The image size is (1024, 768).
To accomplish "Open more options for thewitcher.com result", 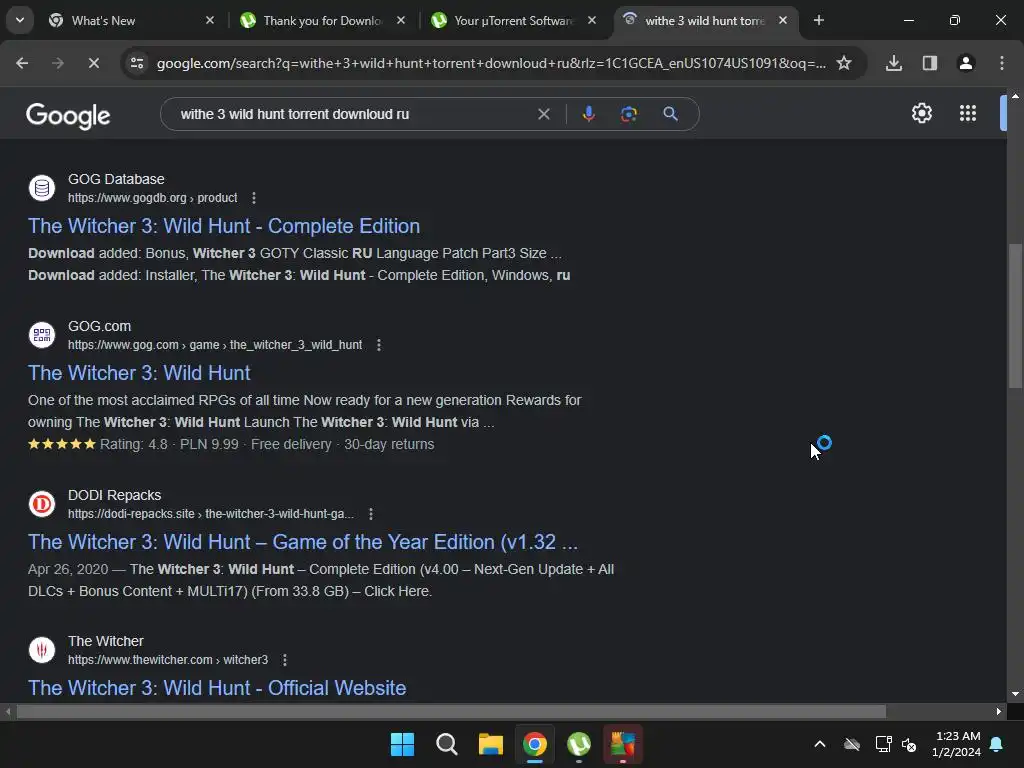I will pyautogui.click(x=285, y=660).
